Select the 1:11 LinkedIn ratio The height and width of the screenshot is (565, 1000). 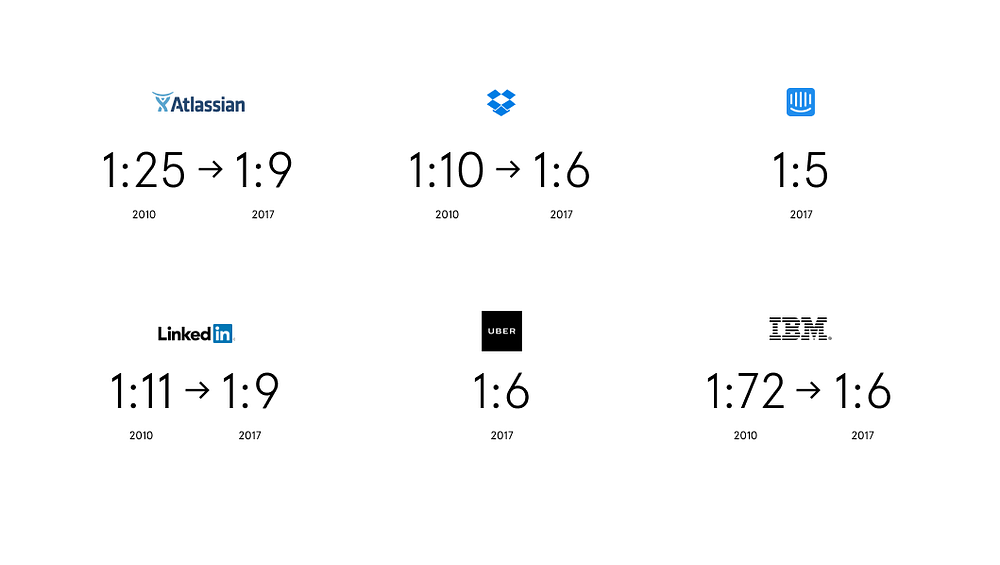(142, 391)
